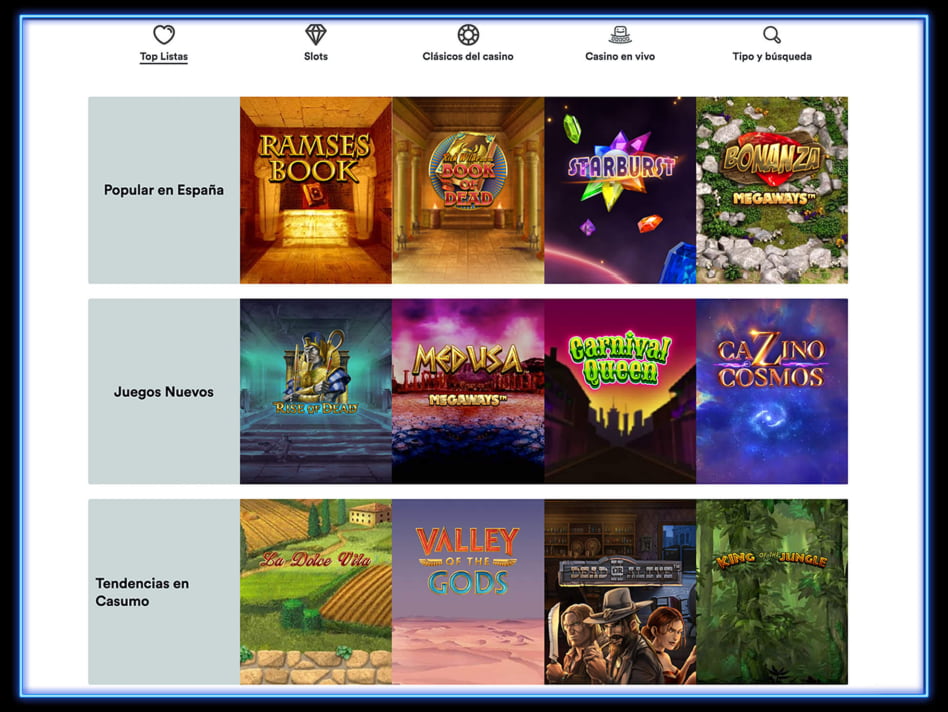Image resolution: width=948 pixels, height=712 pixels.
Task: Click the diamond icon above Slots
Action: 316,34
